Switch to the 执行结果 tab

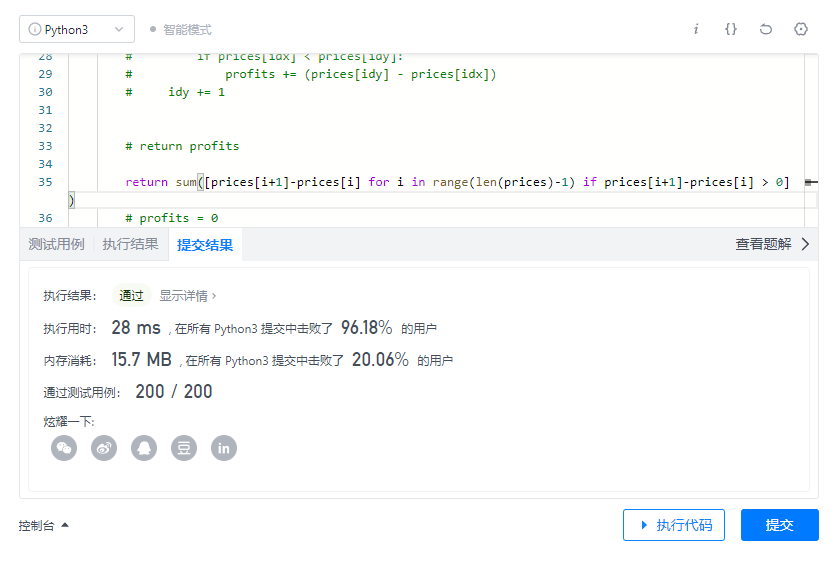130,245
